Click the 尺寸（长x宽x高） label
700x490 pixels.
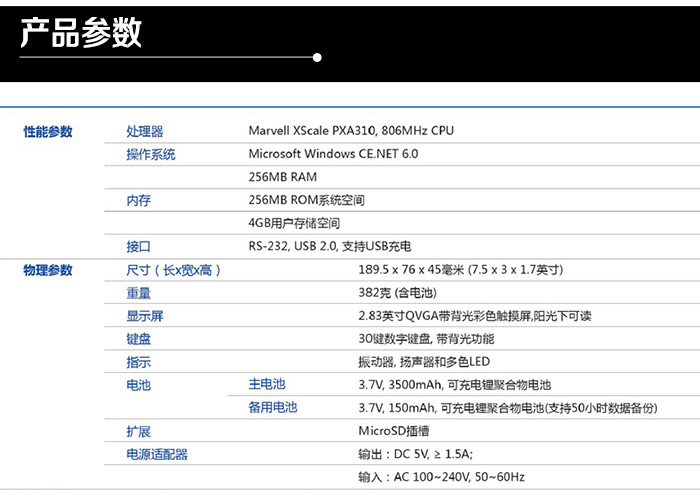174,270
